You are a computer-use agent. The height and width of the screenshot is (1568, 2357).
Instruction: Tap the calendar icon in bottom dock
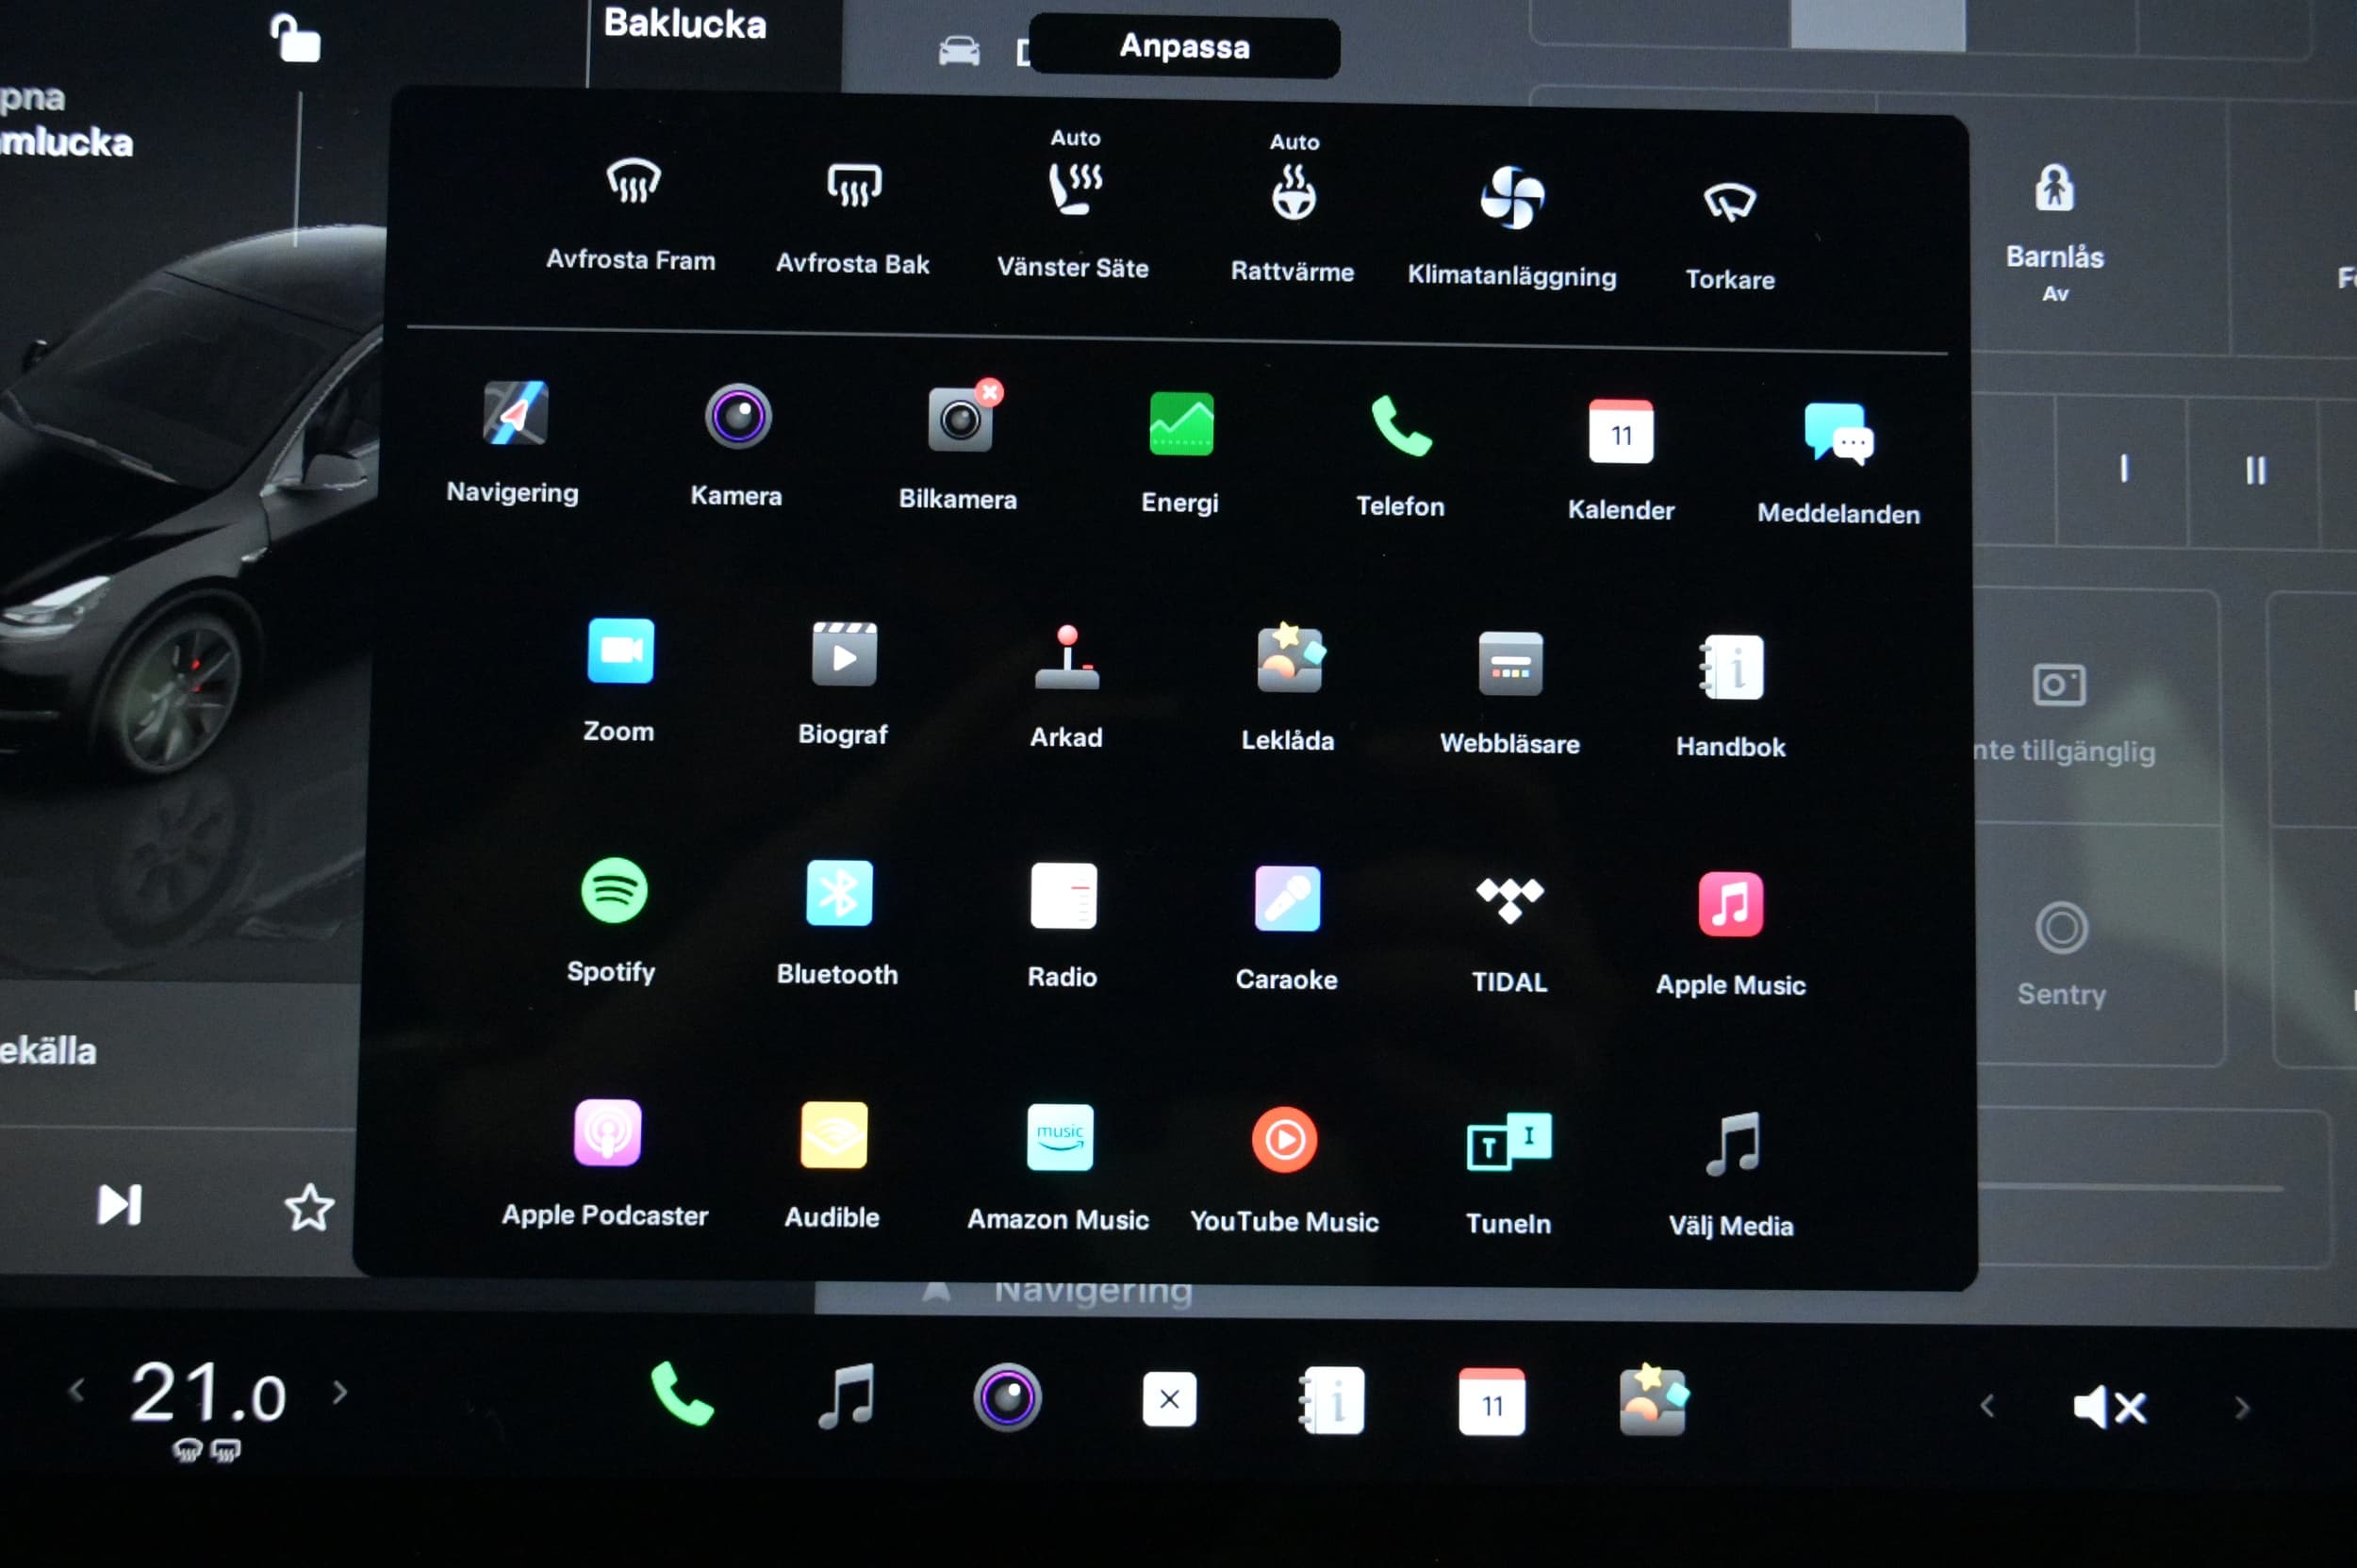pos(1492,1402)
